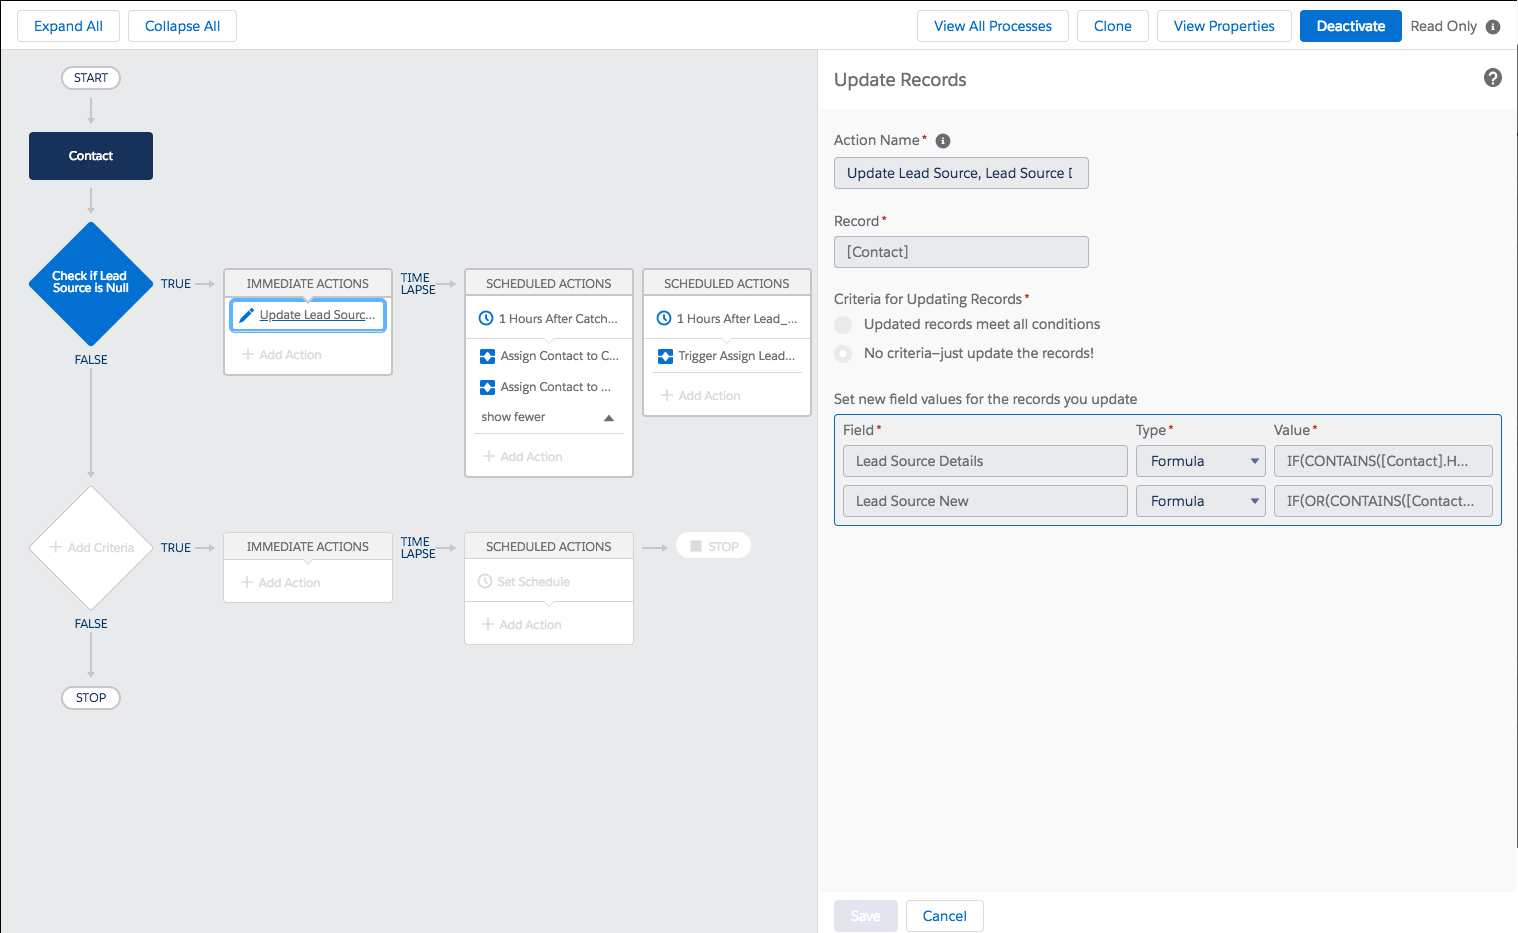Click the Read Only info icon
The height and width of the screenshot is (933, 1518).
1493,27
